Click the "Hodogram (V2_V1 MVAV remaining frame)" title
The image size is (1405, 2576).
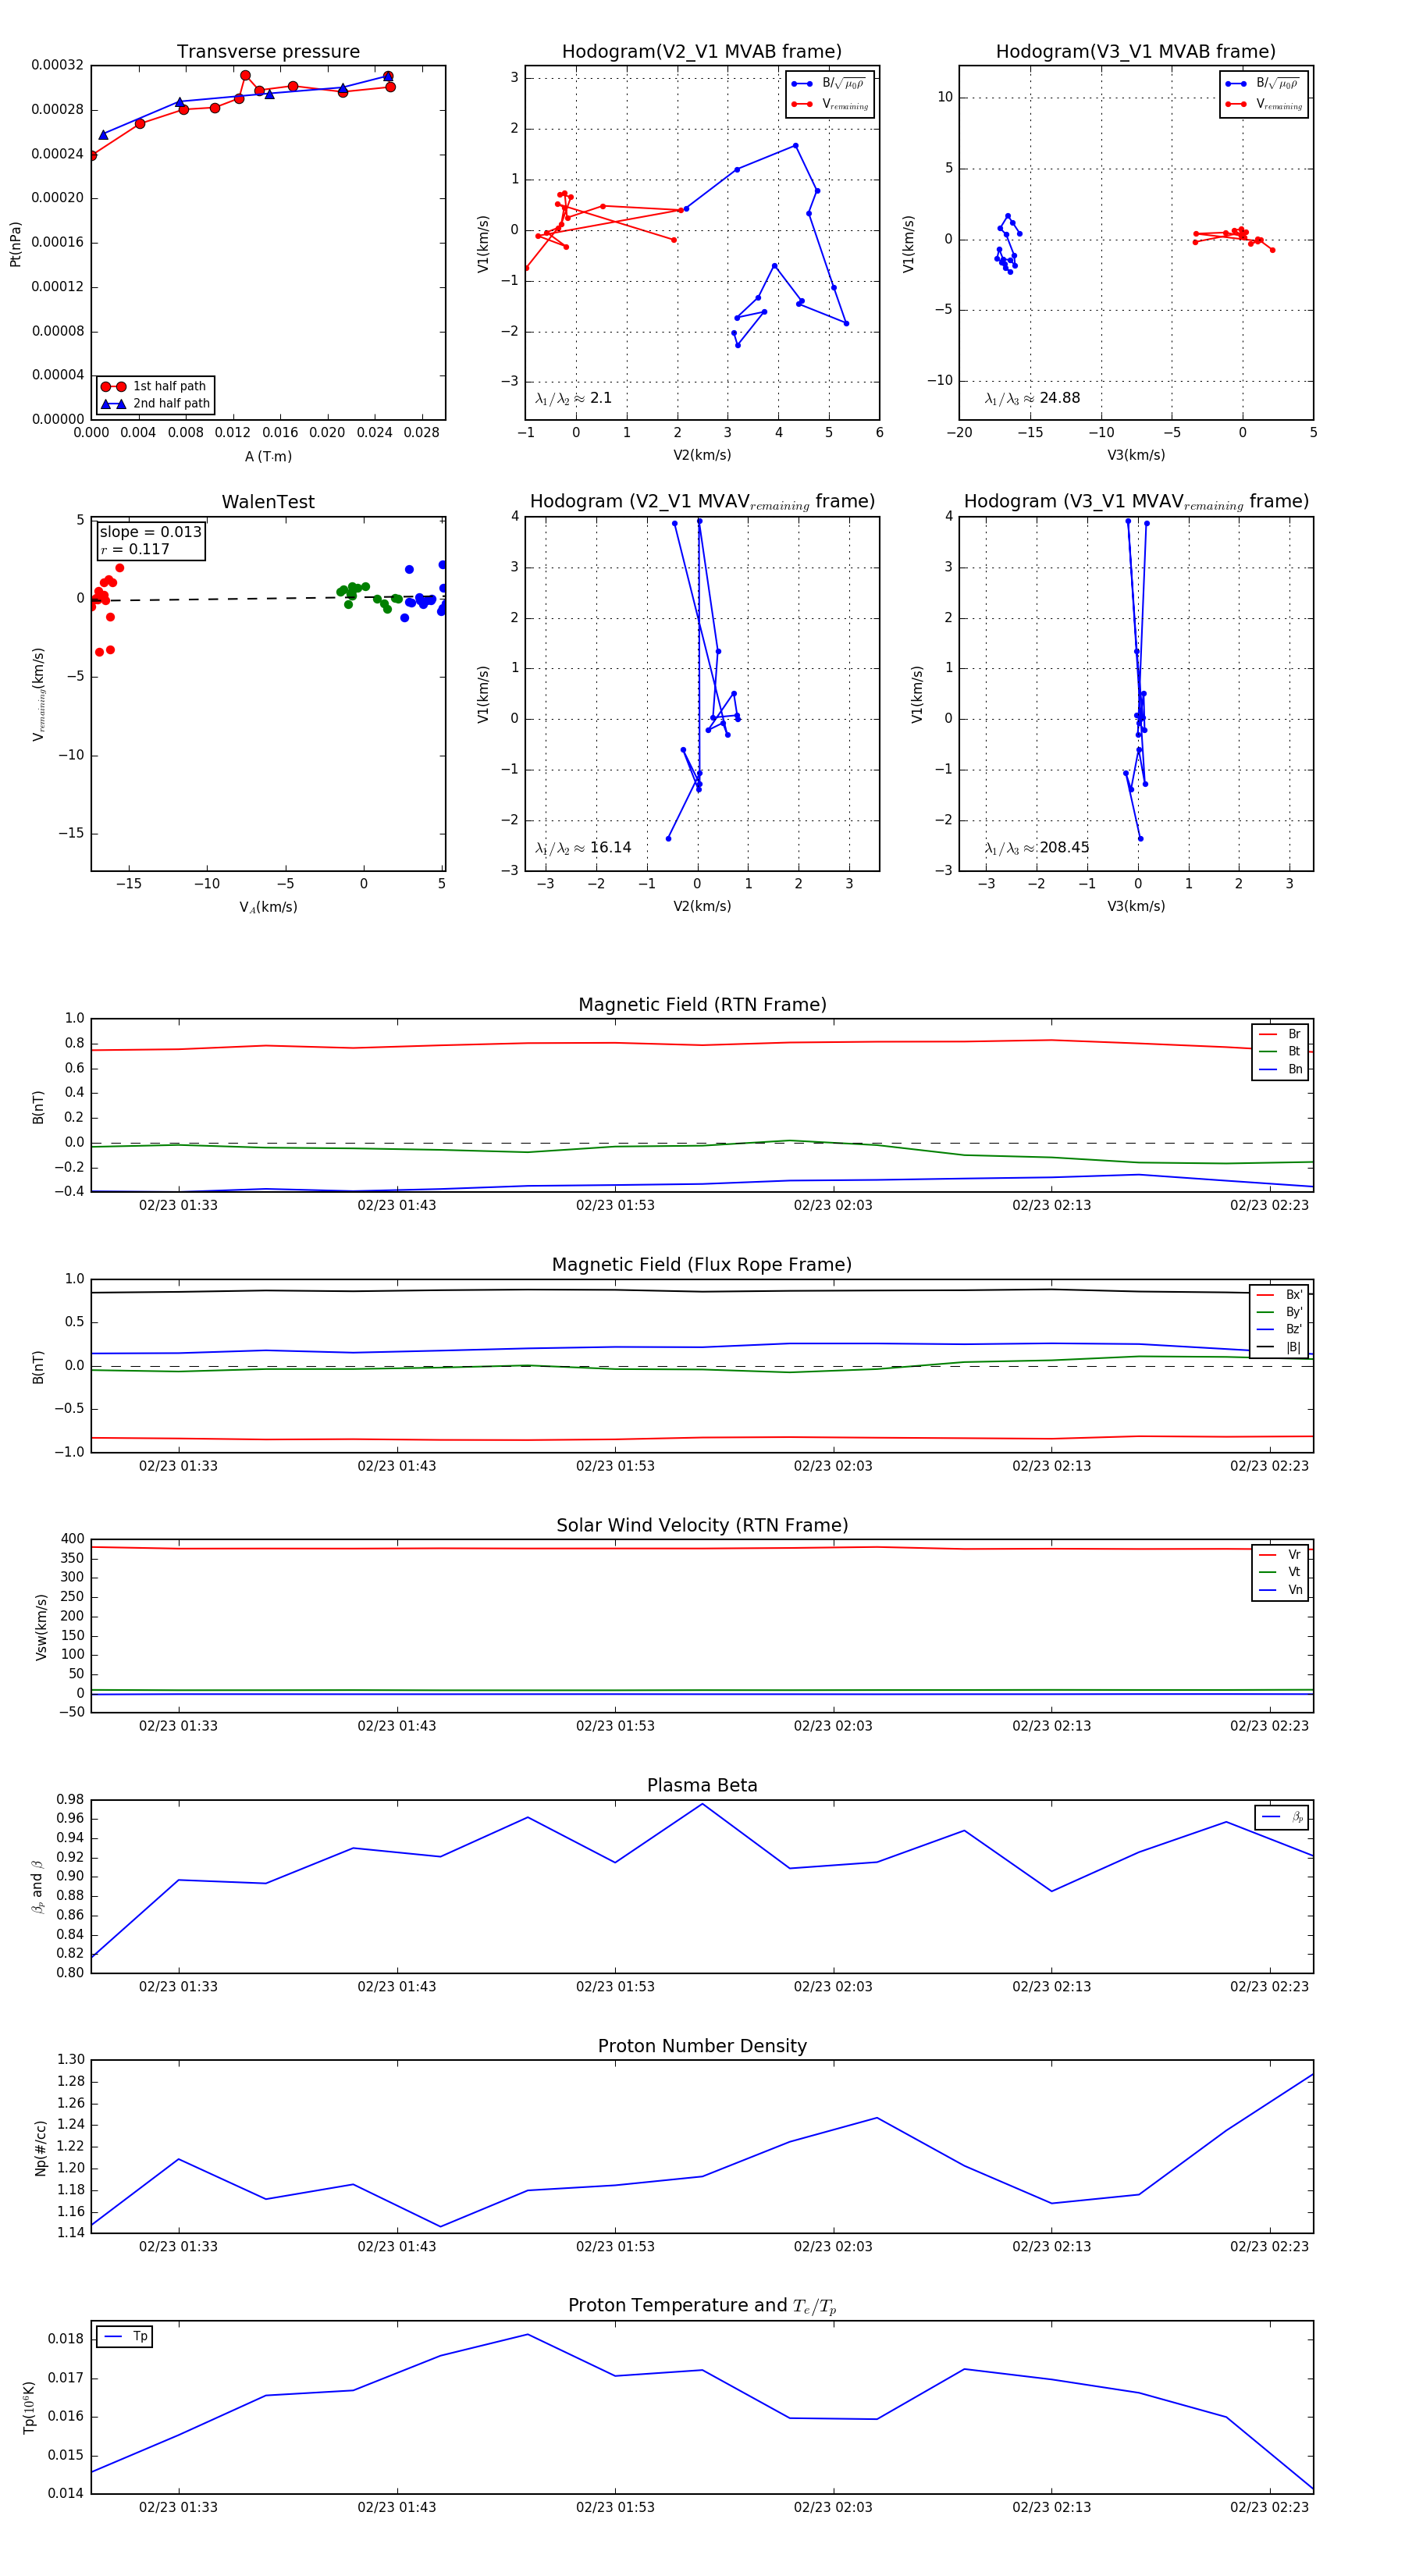click(702, 502)
